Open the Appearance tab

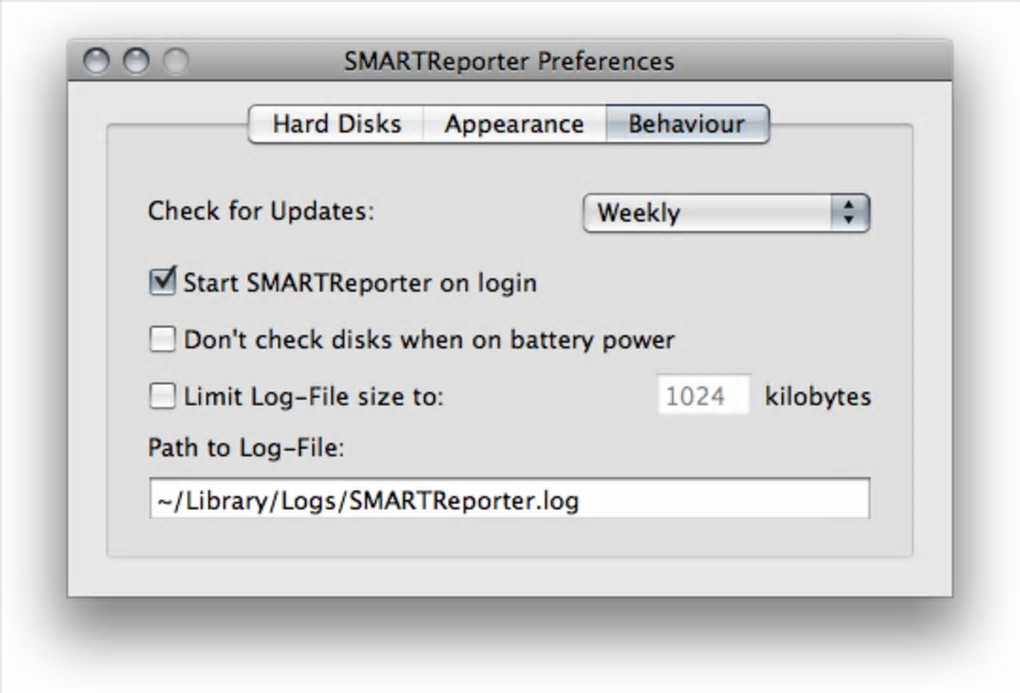click(x=514, y=124)
